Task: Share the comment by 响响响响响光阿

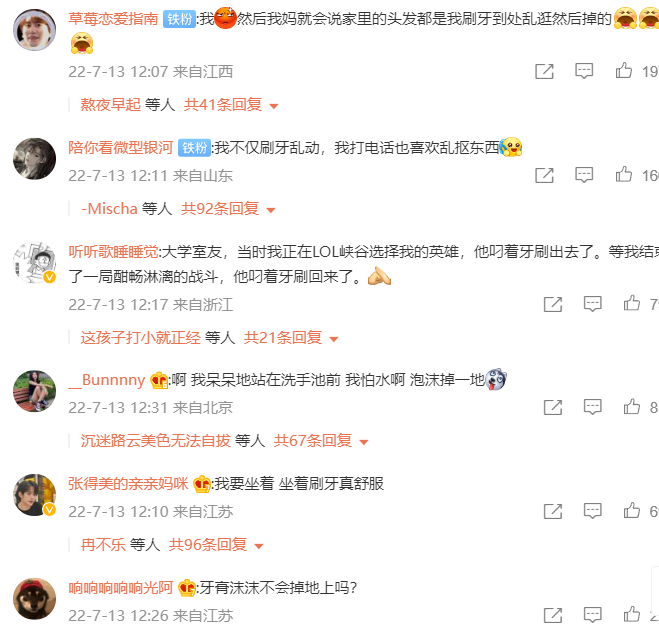Action: [553, 615]
